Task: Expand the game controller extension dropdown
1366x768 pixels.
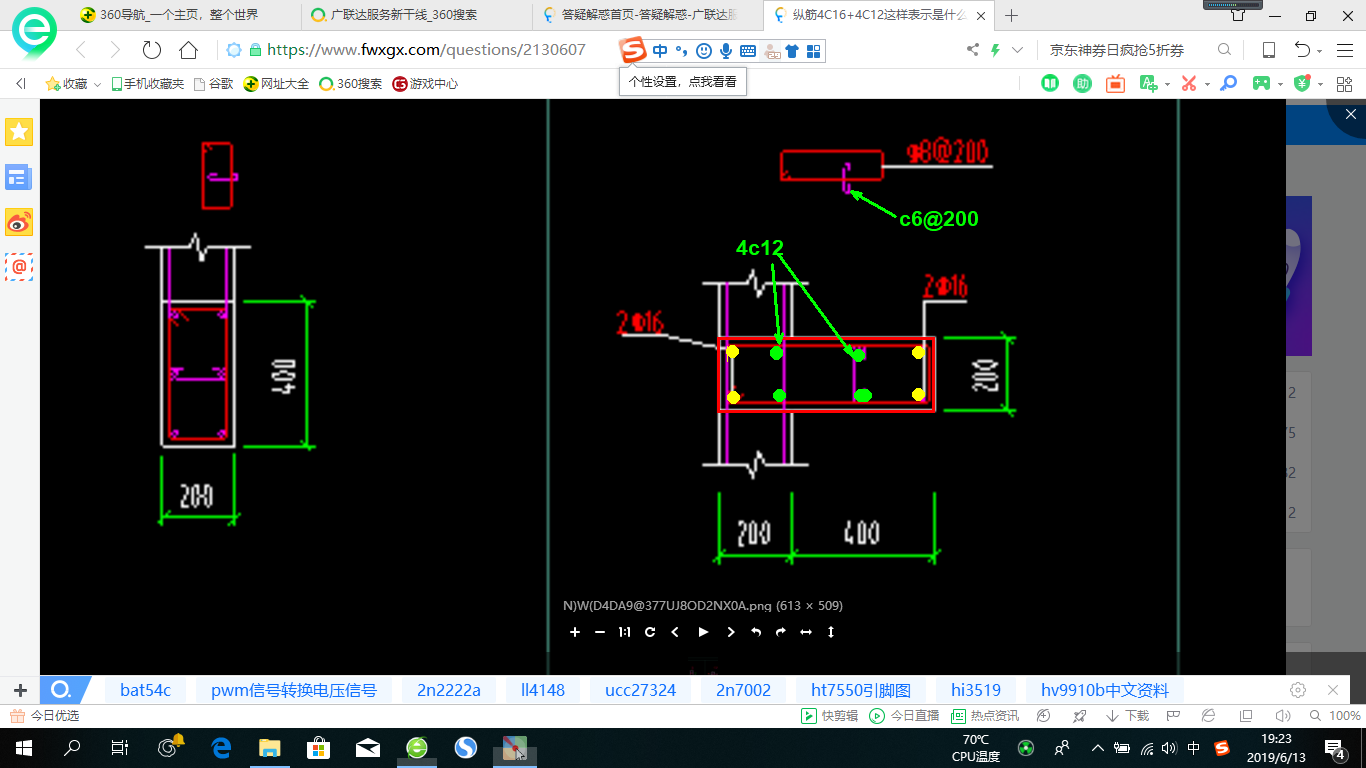Action: tap(1281, 85)
